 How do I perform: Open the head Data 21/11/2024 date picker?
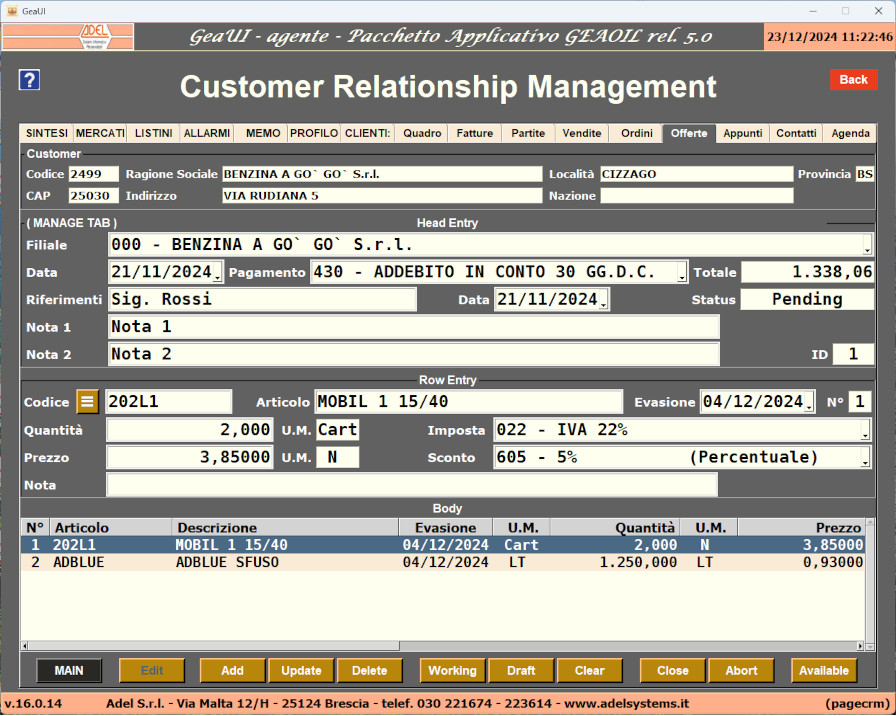tap(218, 273)
